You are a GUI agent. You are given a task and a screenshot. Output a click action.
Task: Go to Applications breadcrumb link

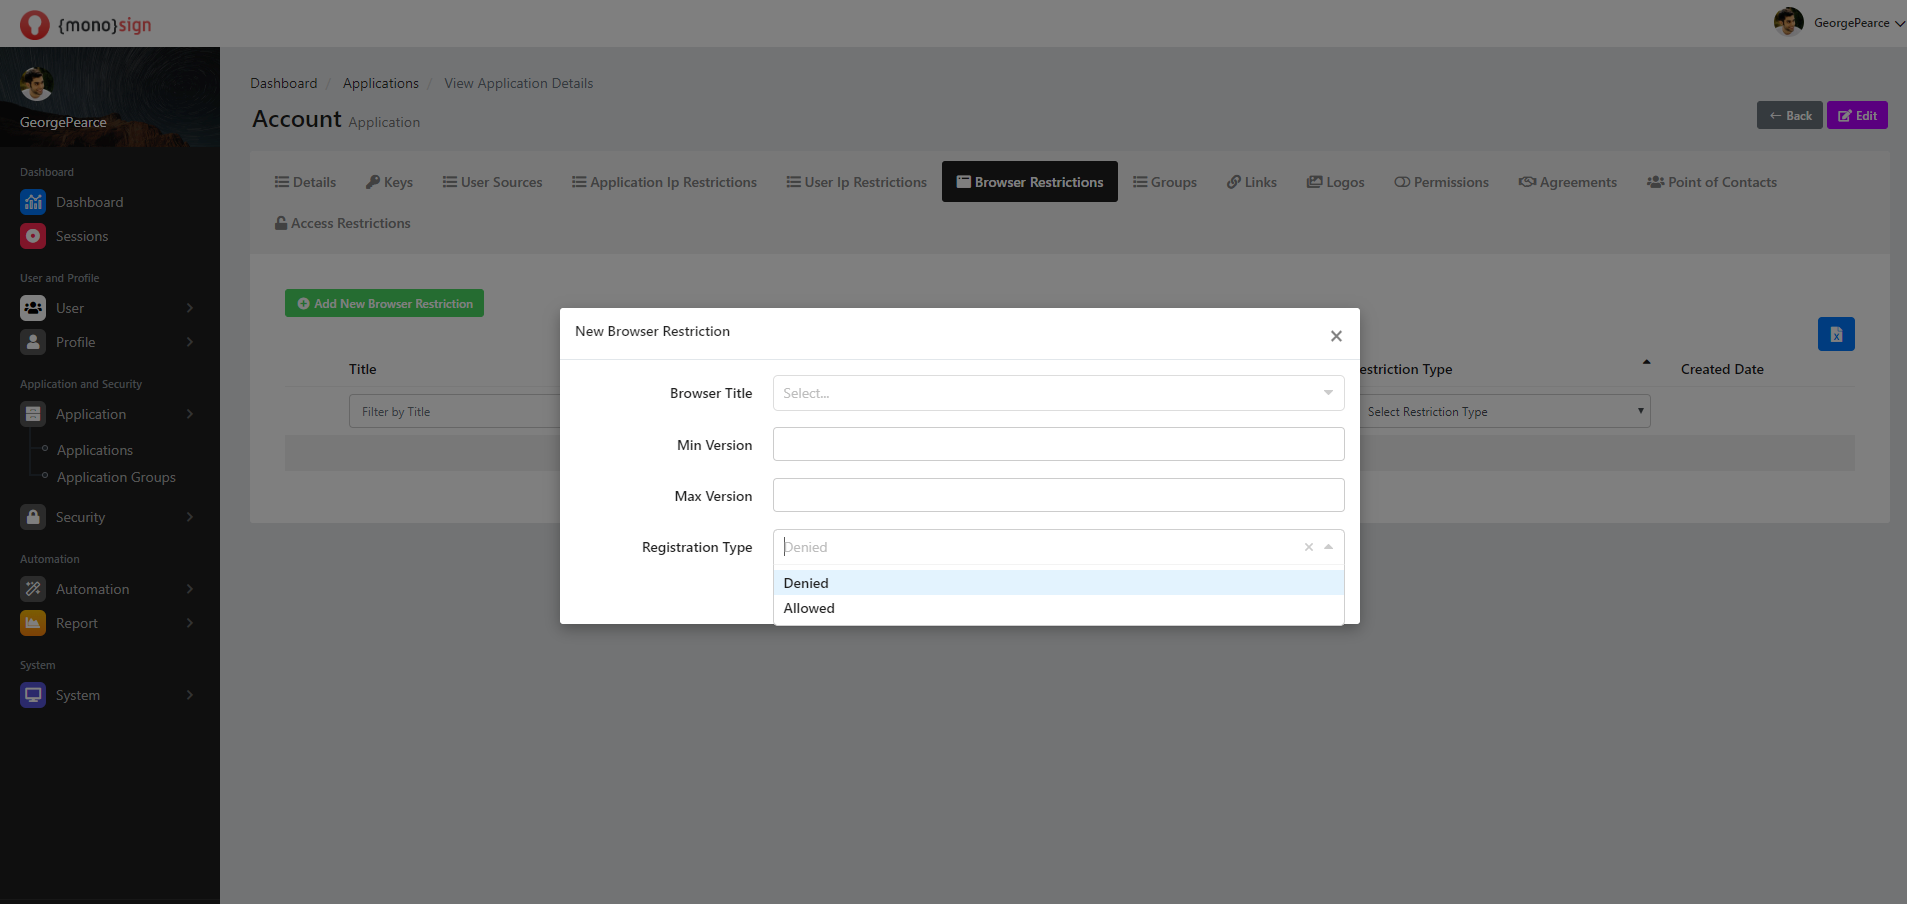click(381, 83)
